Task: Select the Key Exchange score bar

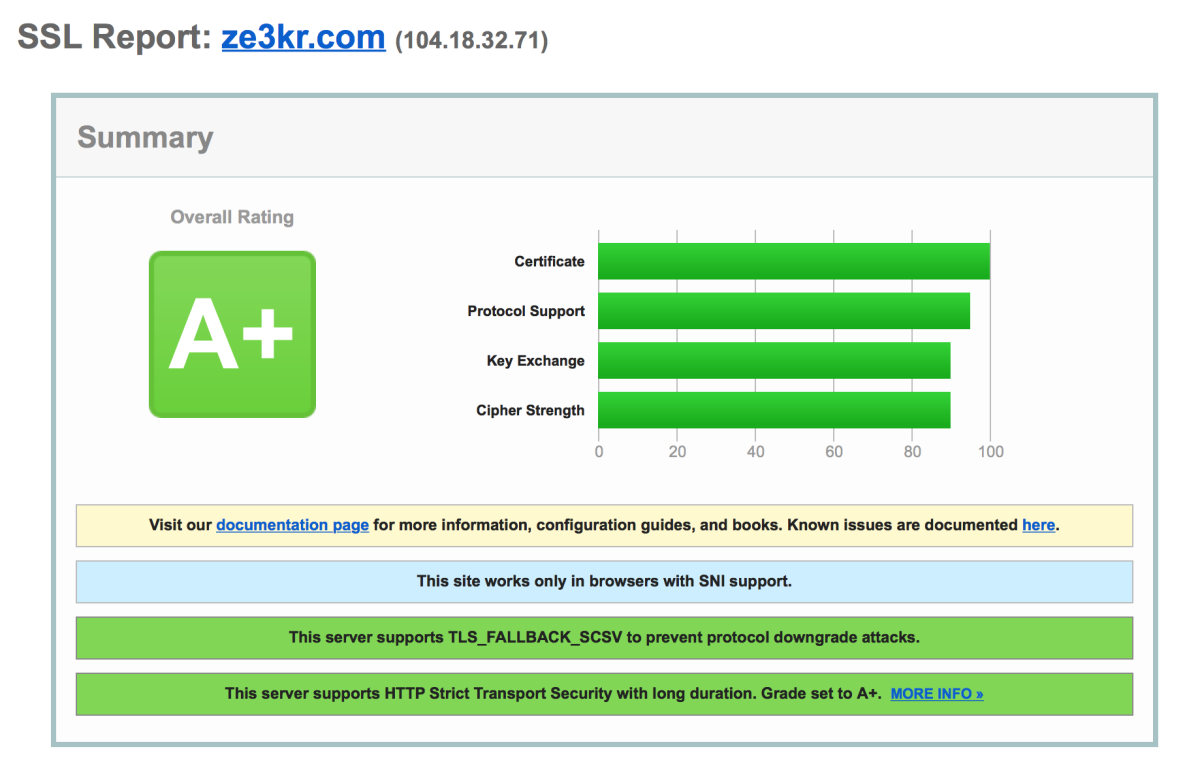Action: point(774,361)
